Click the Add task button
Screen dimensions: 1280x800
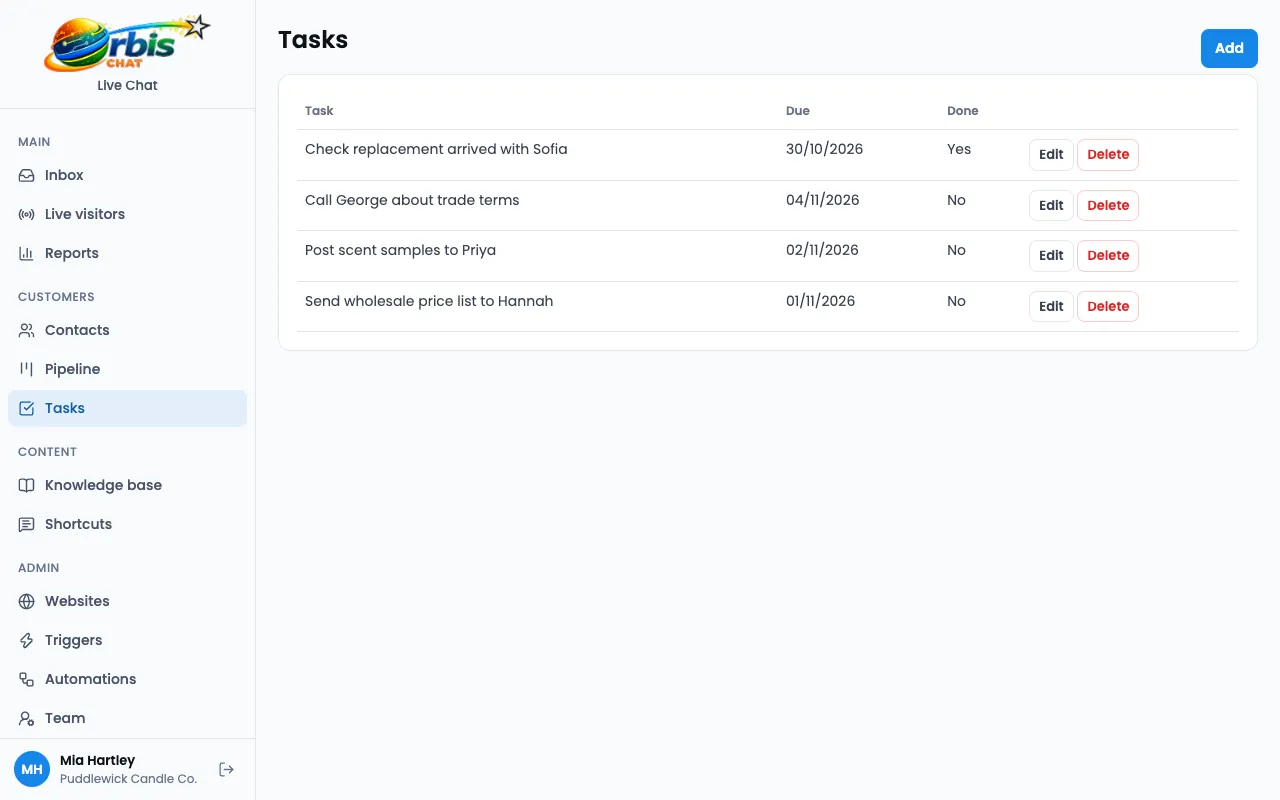point(1229,48)
